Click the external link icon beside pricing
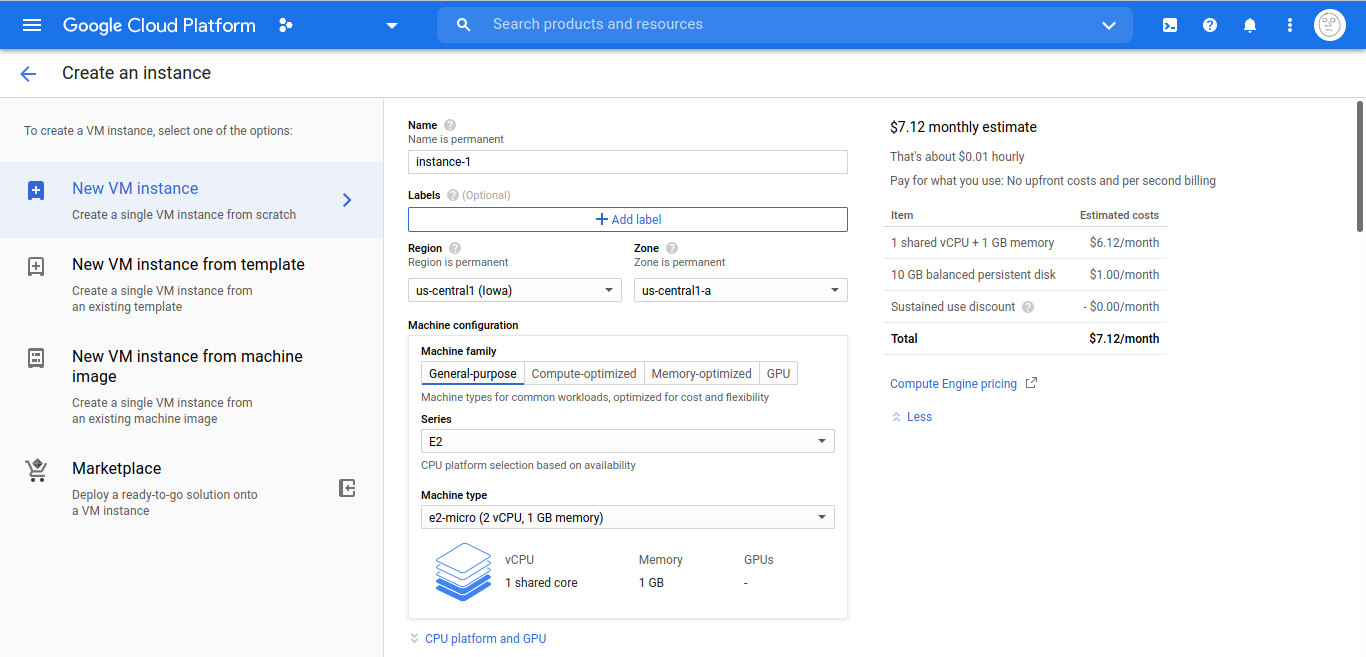Screen dimensions: 1366x657 pyautogui.click(x=1032, y=383)
